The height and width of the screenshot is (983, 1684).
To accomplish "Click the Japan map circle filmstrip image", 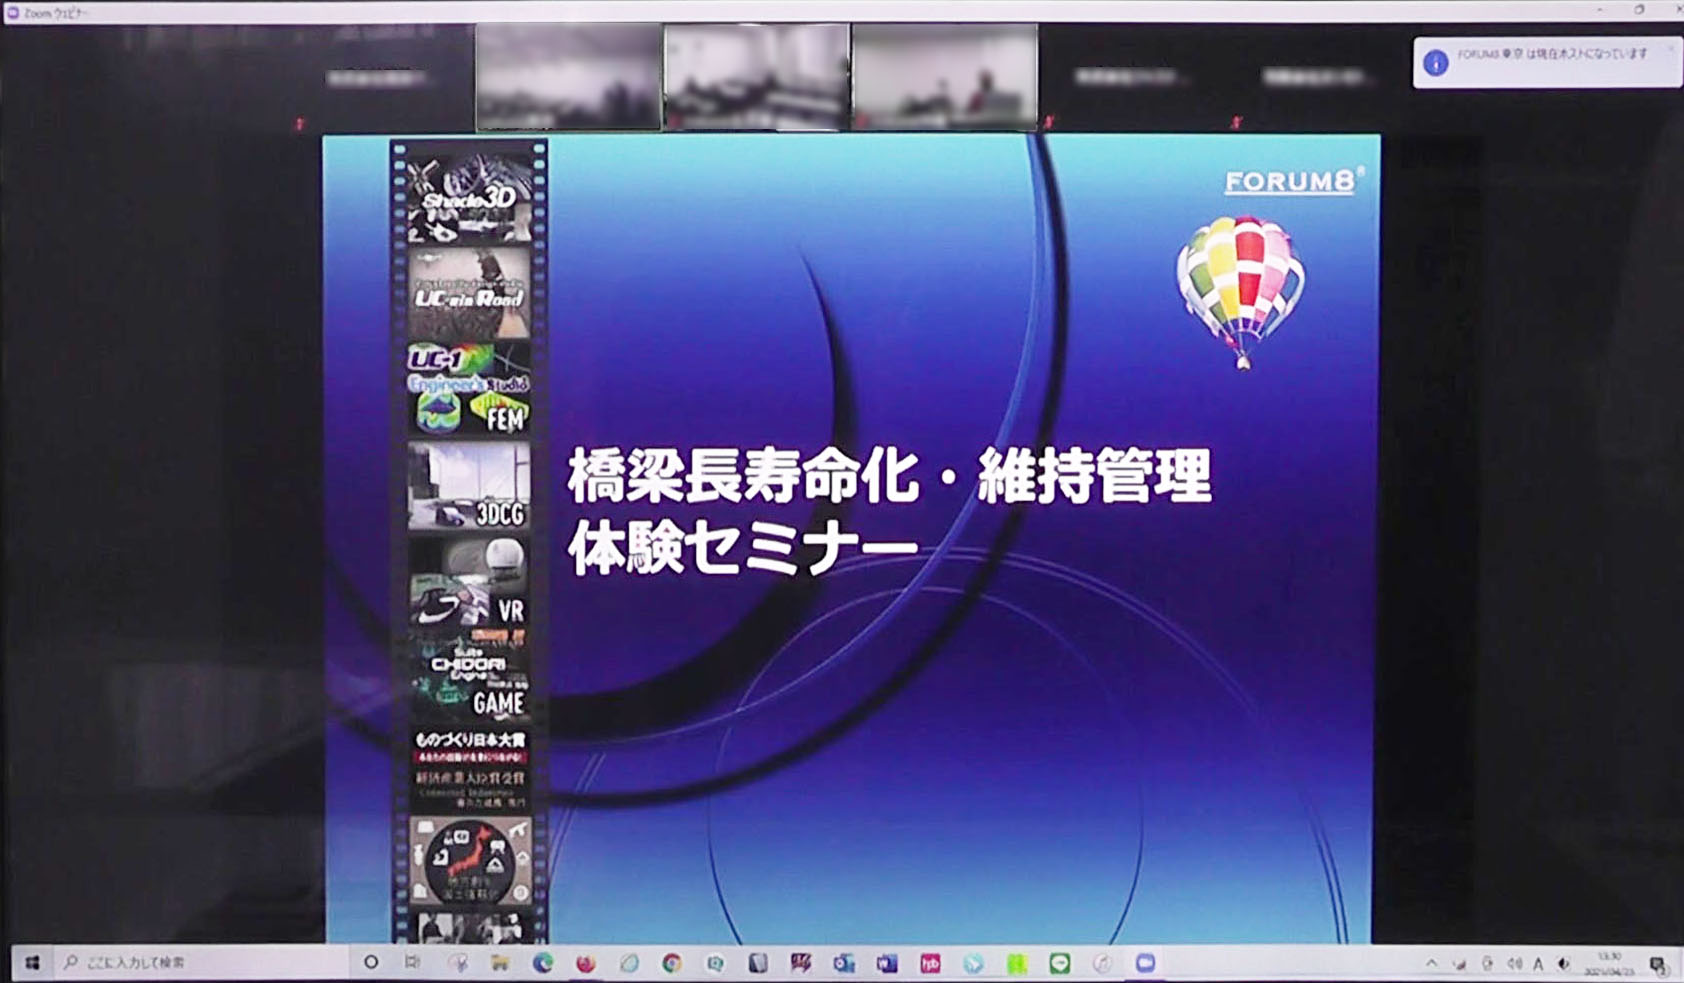I will click(x=469, y=861).
